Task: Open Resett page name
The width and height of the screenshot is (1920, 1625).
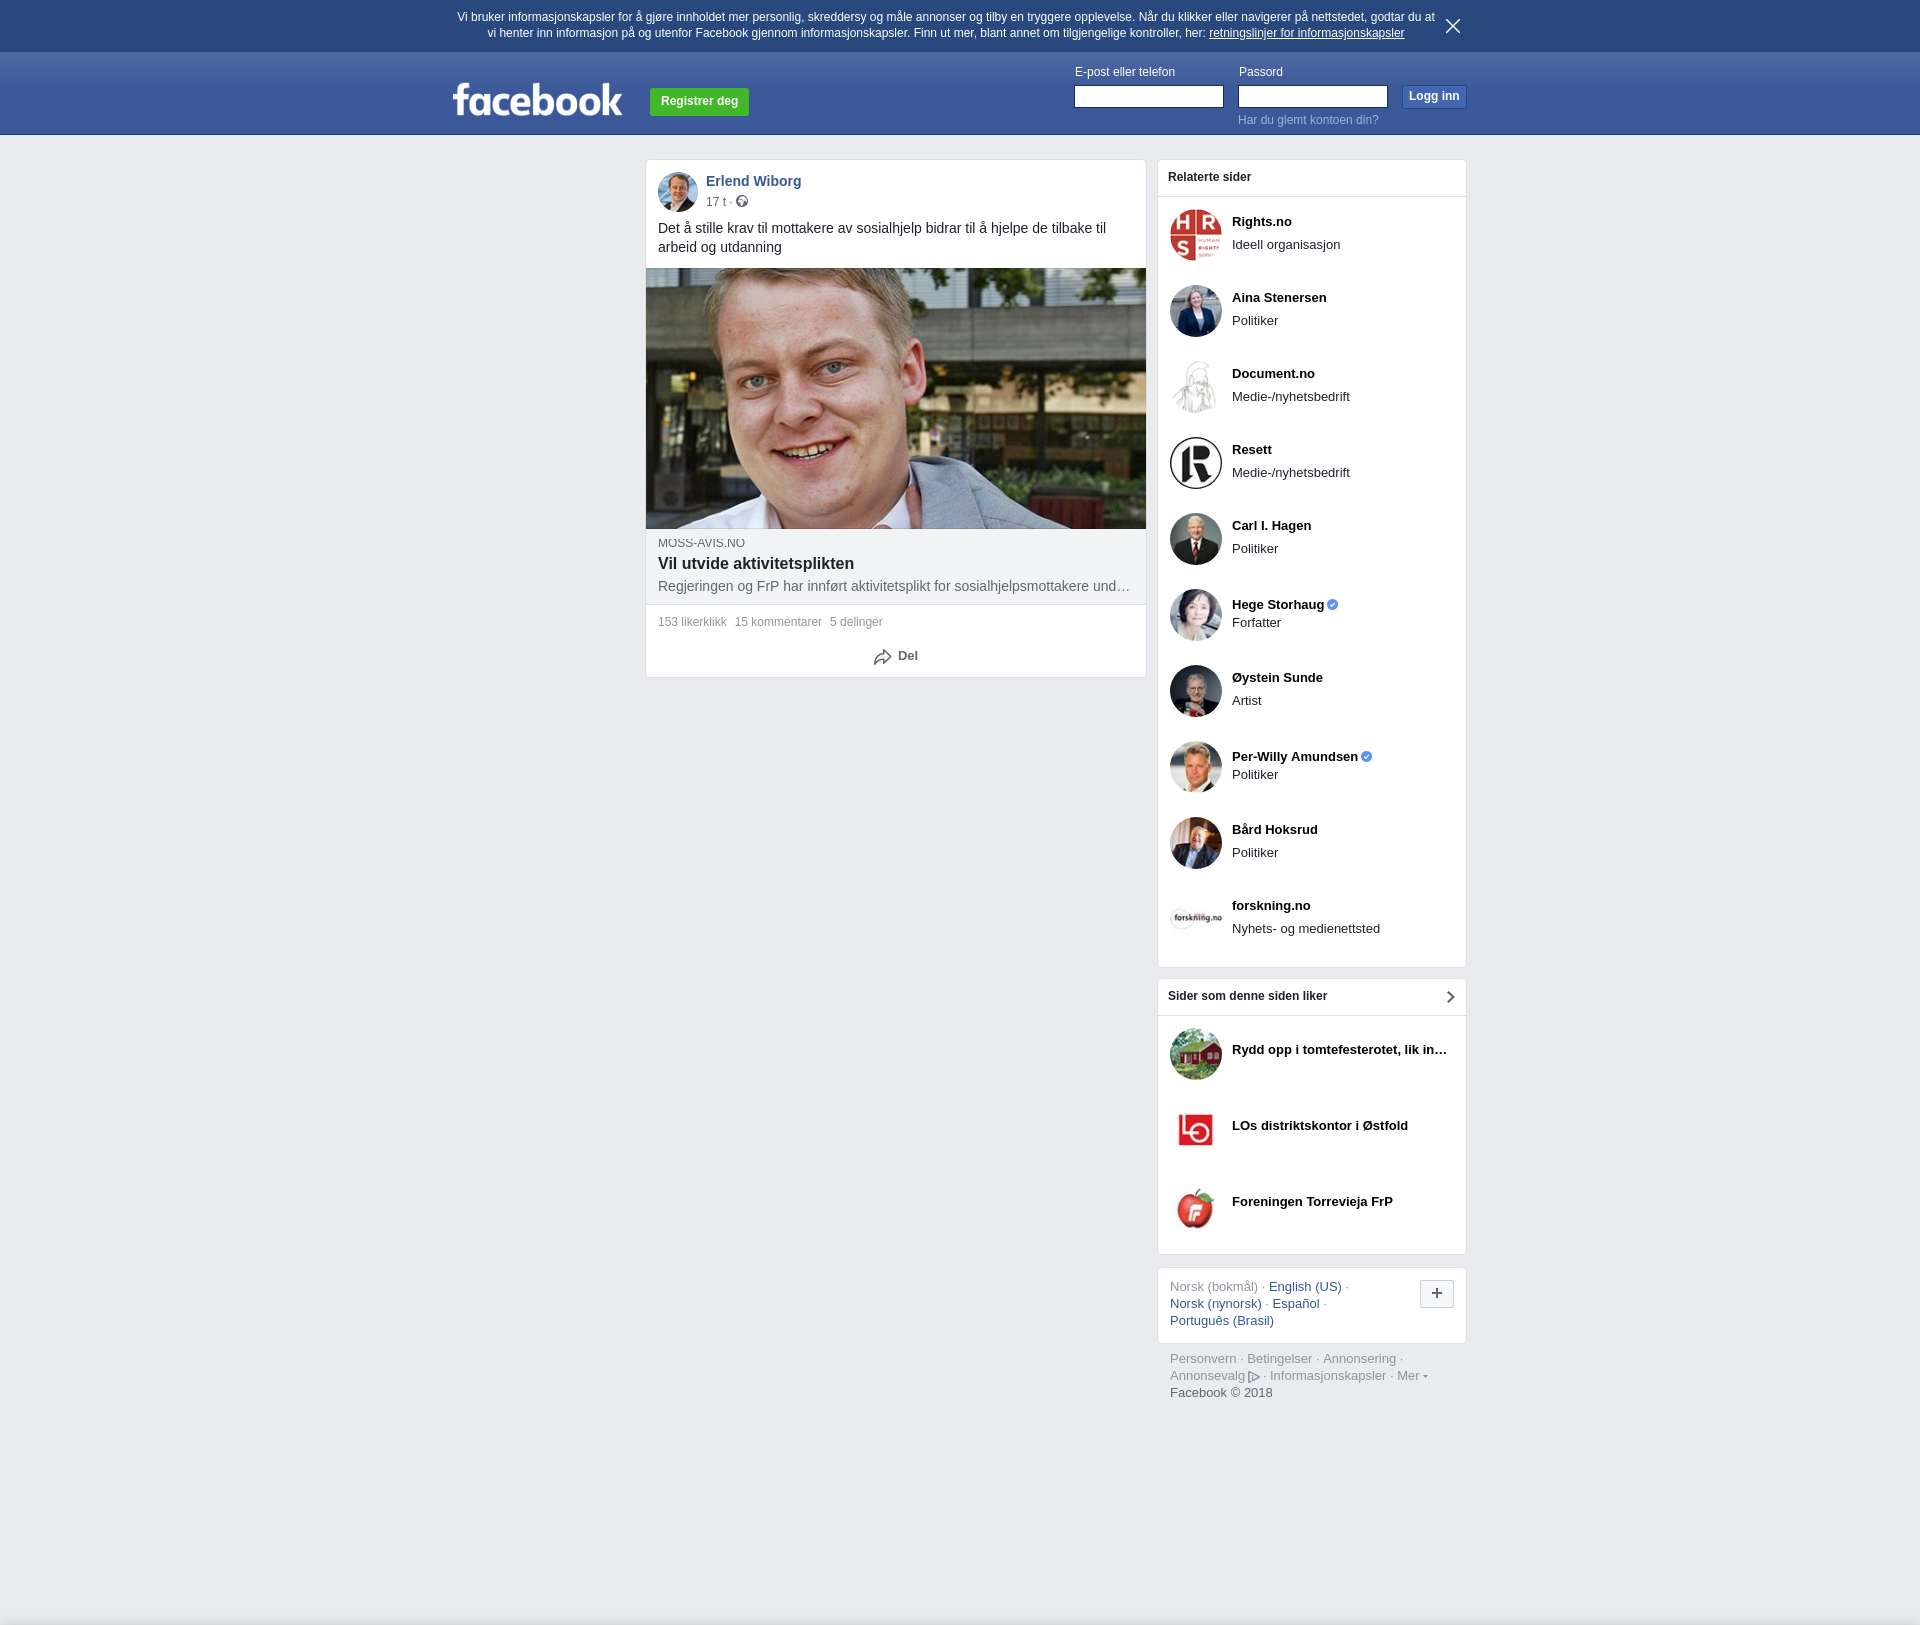Action: (1252, 450)
